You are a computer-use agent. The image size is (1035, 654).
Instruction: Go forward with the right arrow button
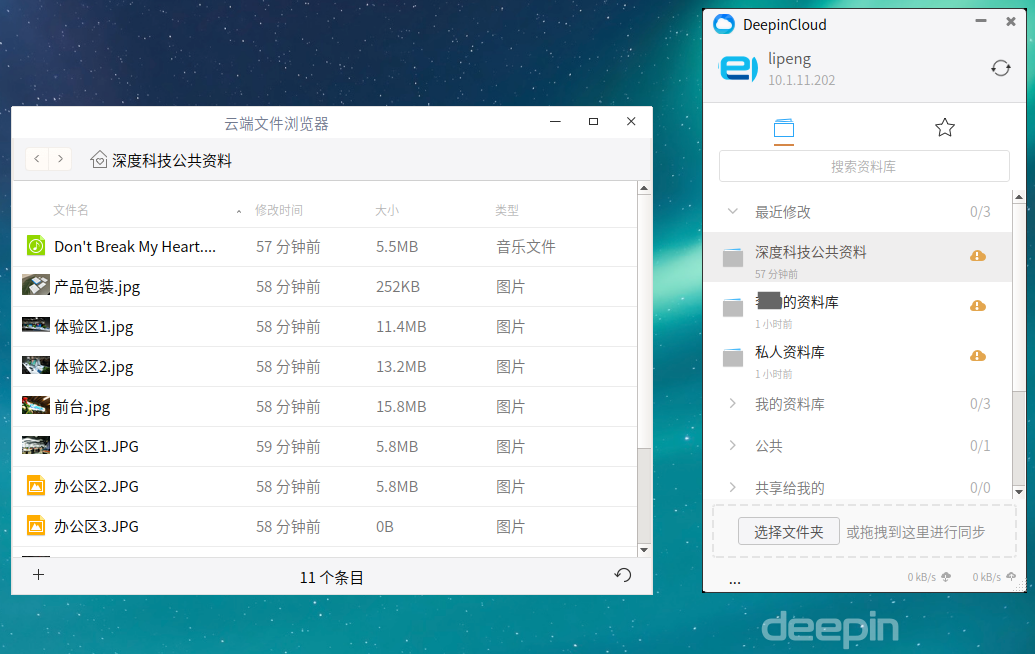pyautogui.click(x=60, y=159)
